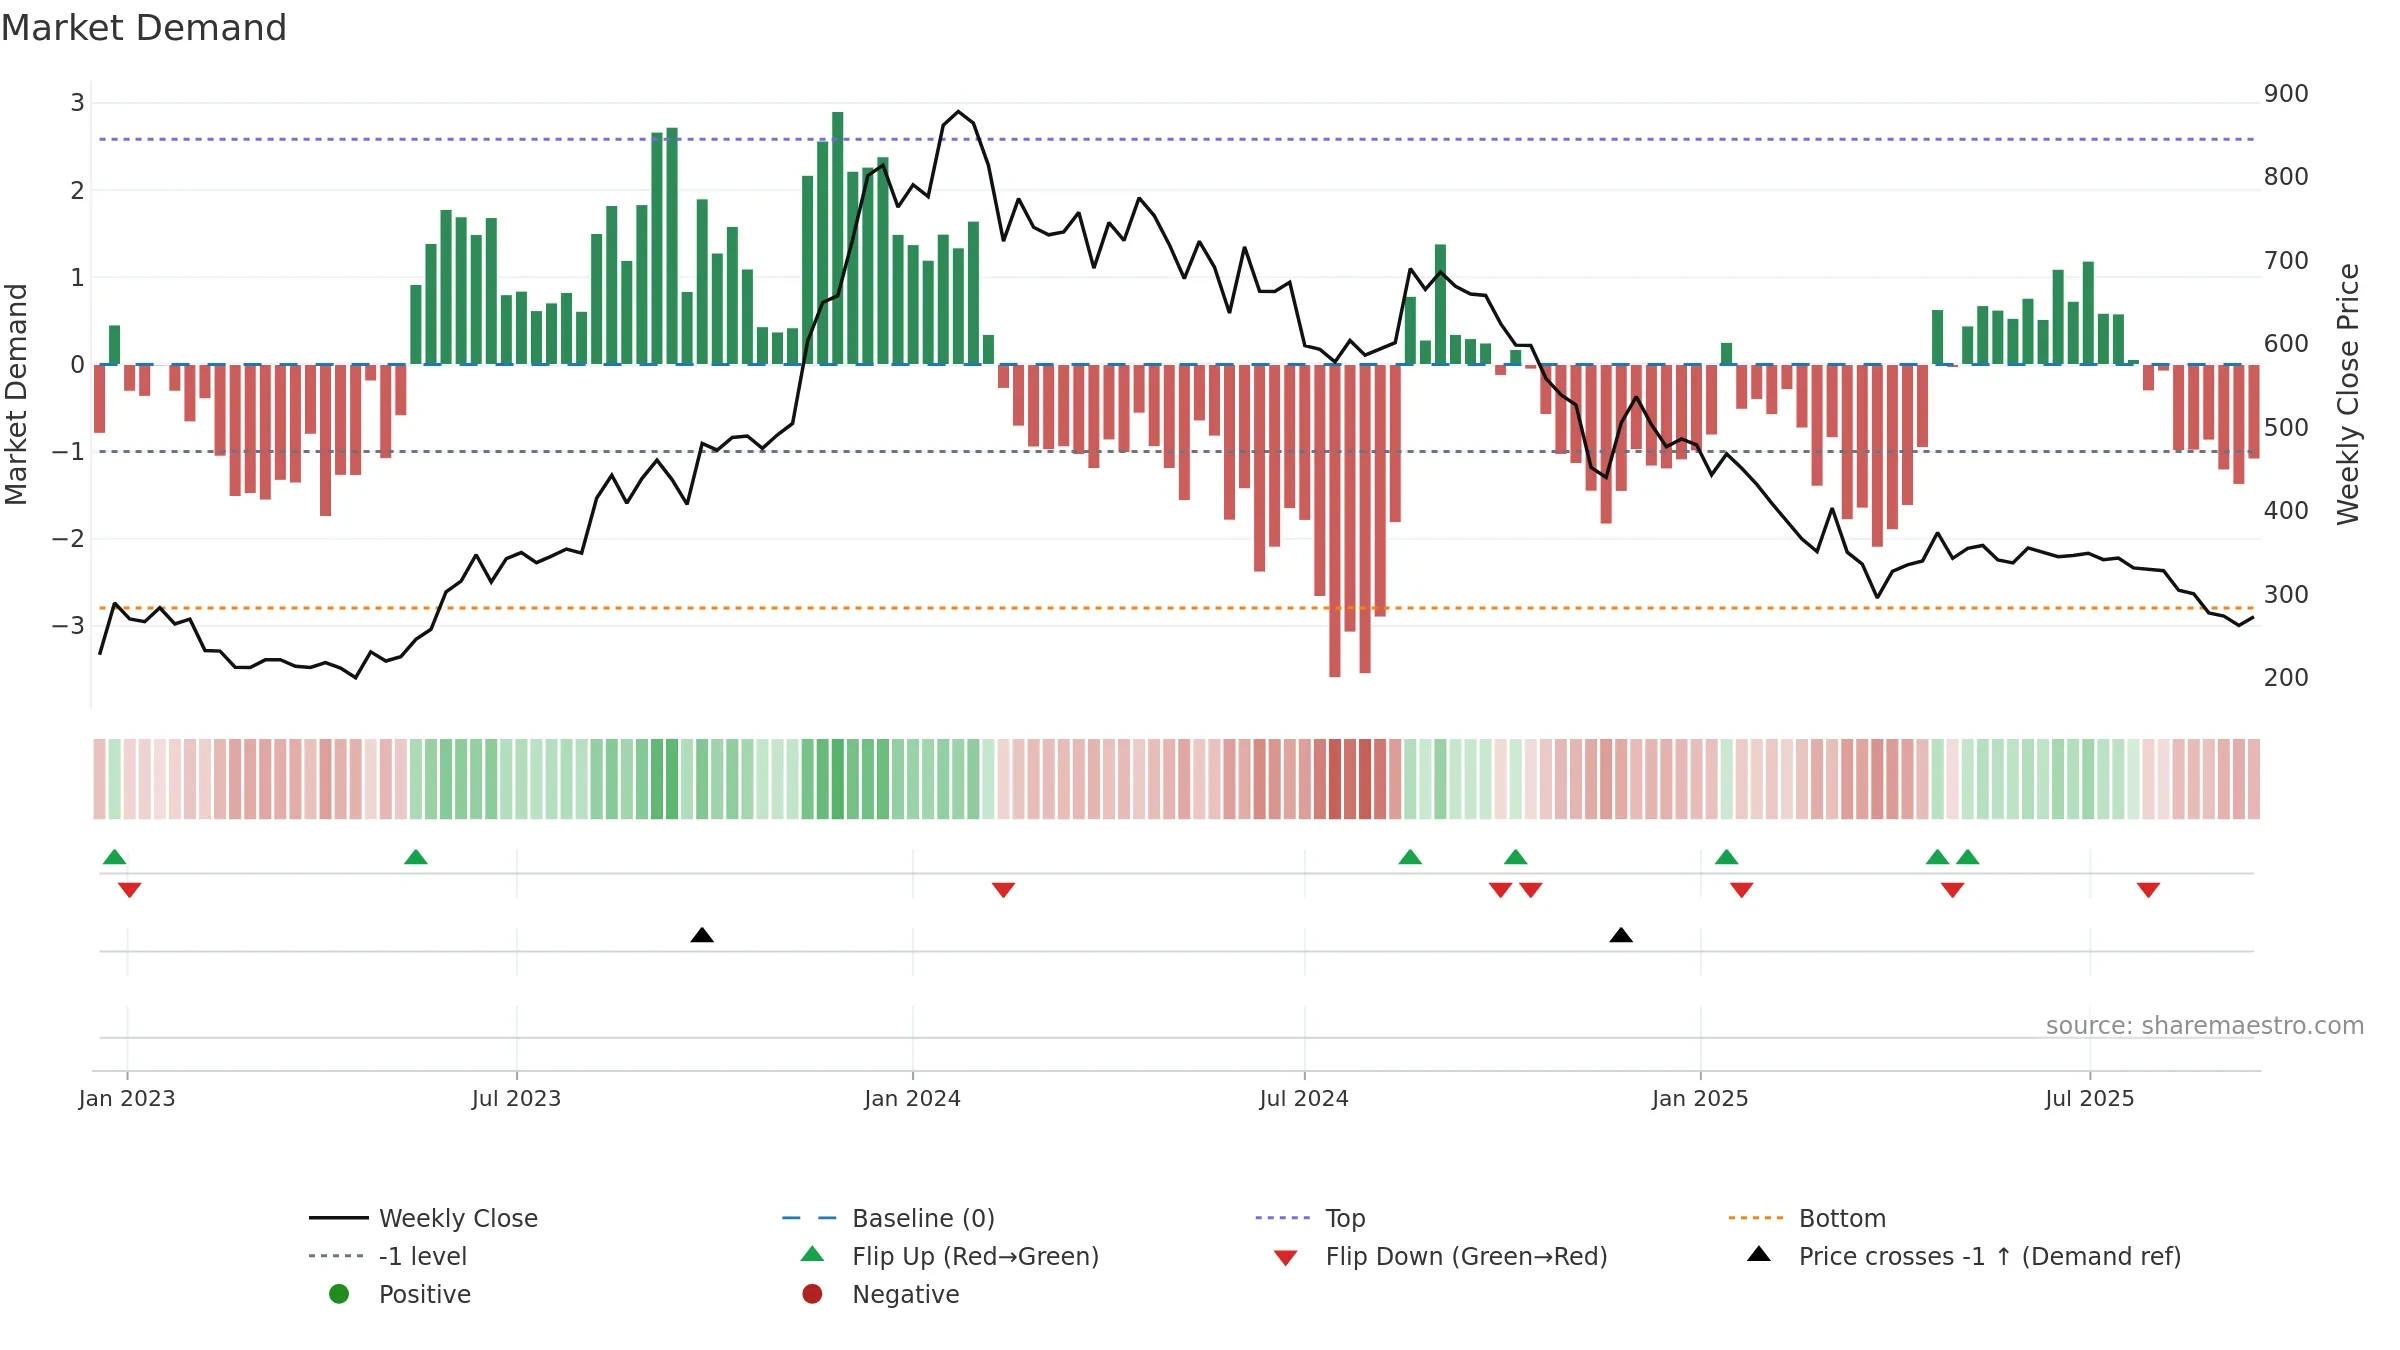Click the green flip-up marker in Aug 2024
Viewport: 2400px width, 1350px height.
[1410, 857]
